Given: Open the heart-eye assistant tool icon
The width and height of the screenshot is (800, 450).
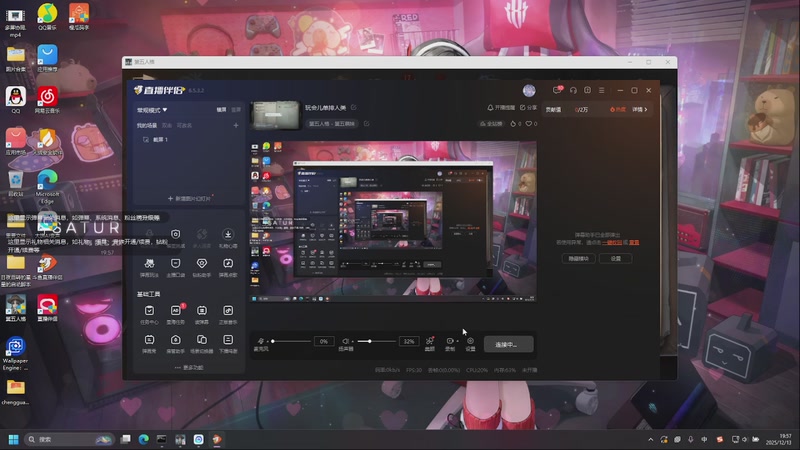Looking at the screenshot, I should 202,263.
